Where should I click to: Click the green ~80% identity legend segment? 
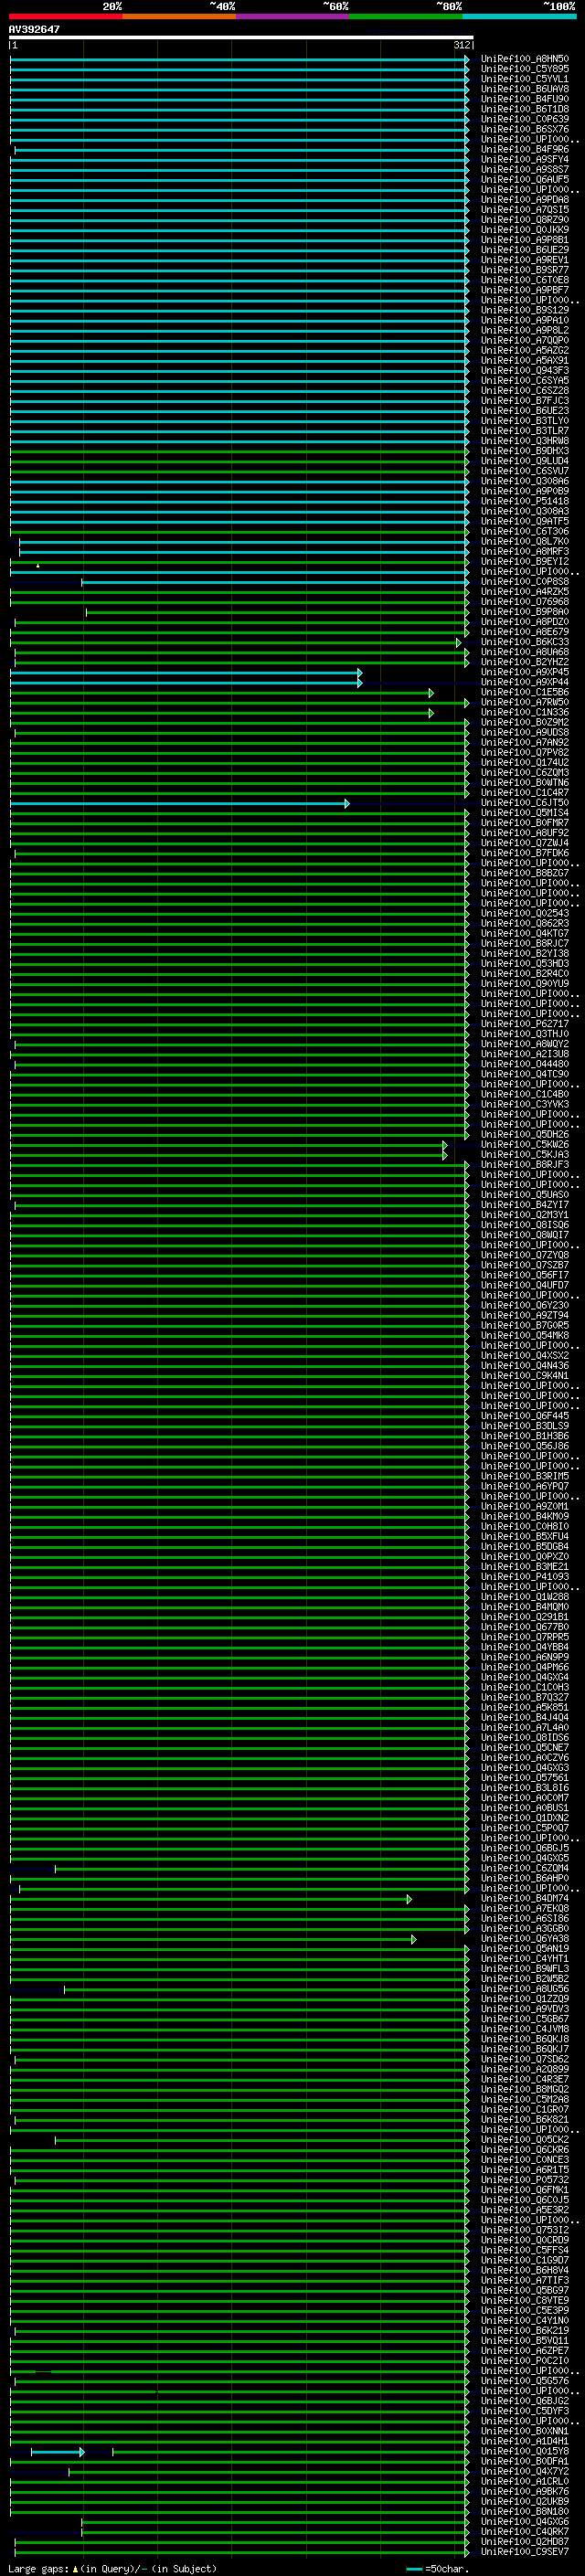tap(405, 16)
